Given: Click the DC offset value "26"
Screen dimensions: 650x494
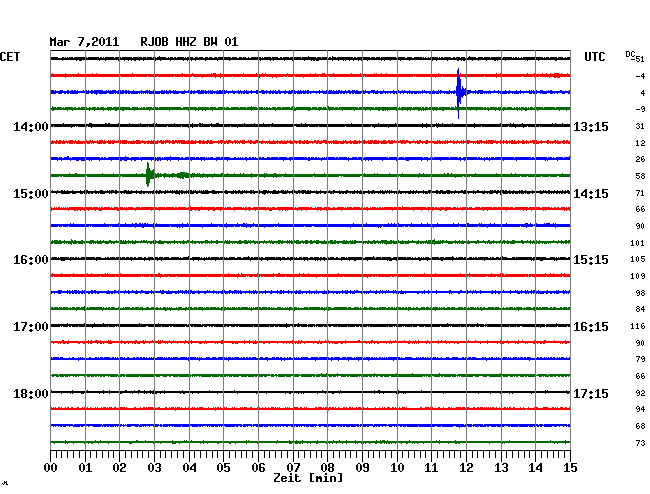Looking at the screenshot, I should click(x=640, y=159).
